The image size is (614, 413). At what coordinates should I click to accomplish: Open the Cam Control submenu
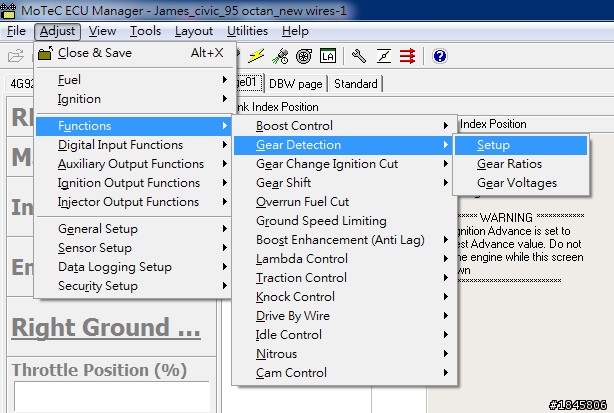[343, 373]
